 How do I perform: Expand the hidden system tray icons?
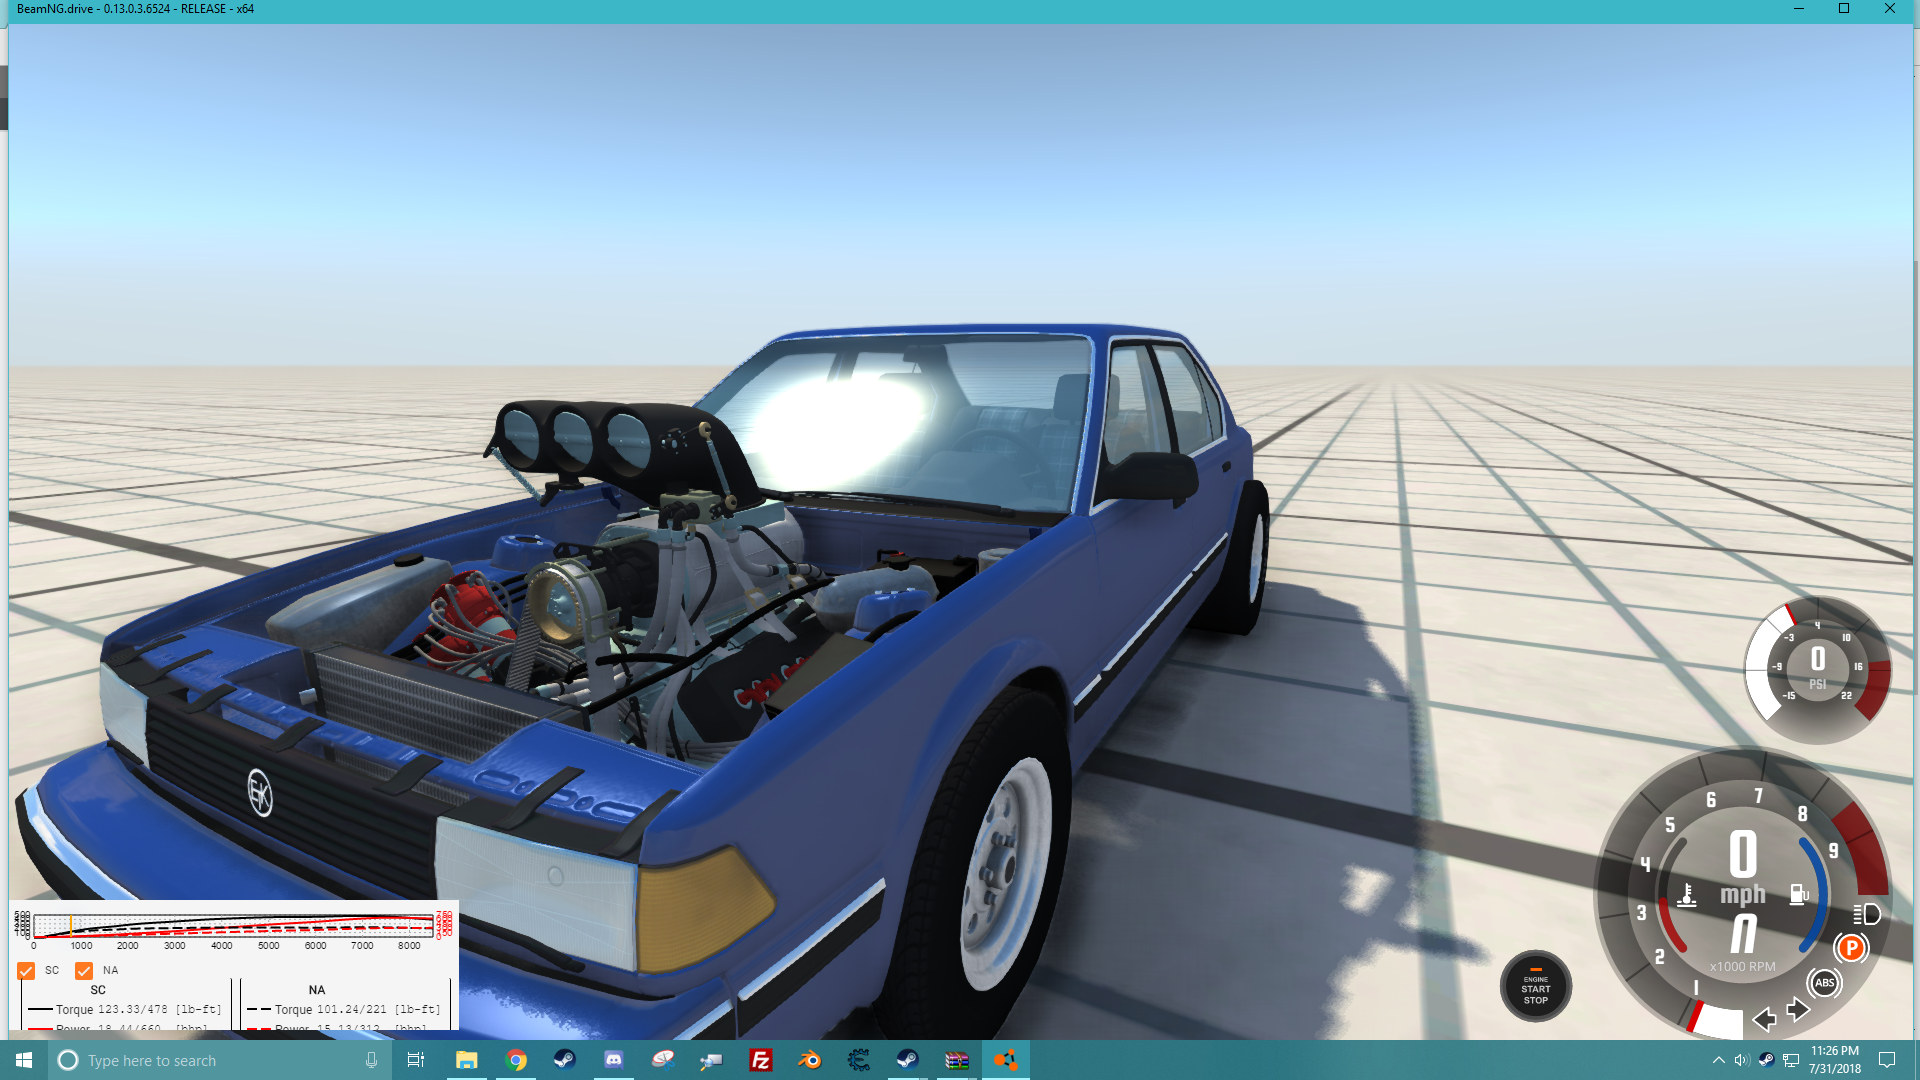click(1718, 1060)
